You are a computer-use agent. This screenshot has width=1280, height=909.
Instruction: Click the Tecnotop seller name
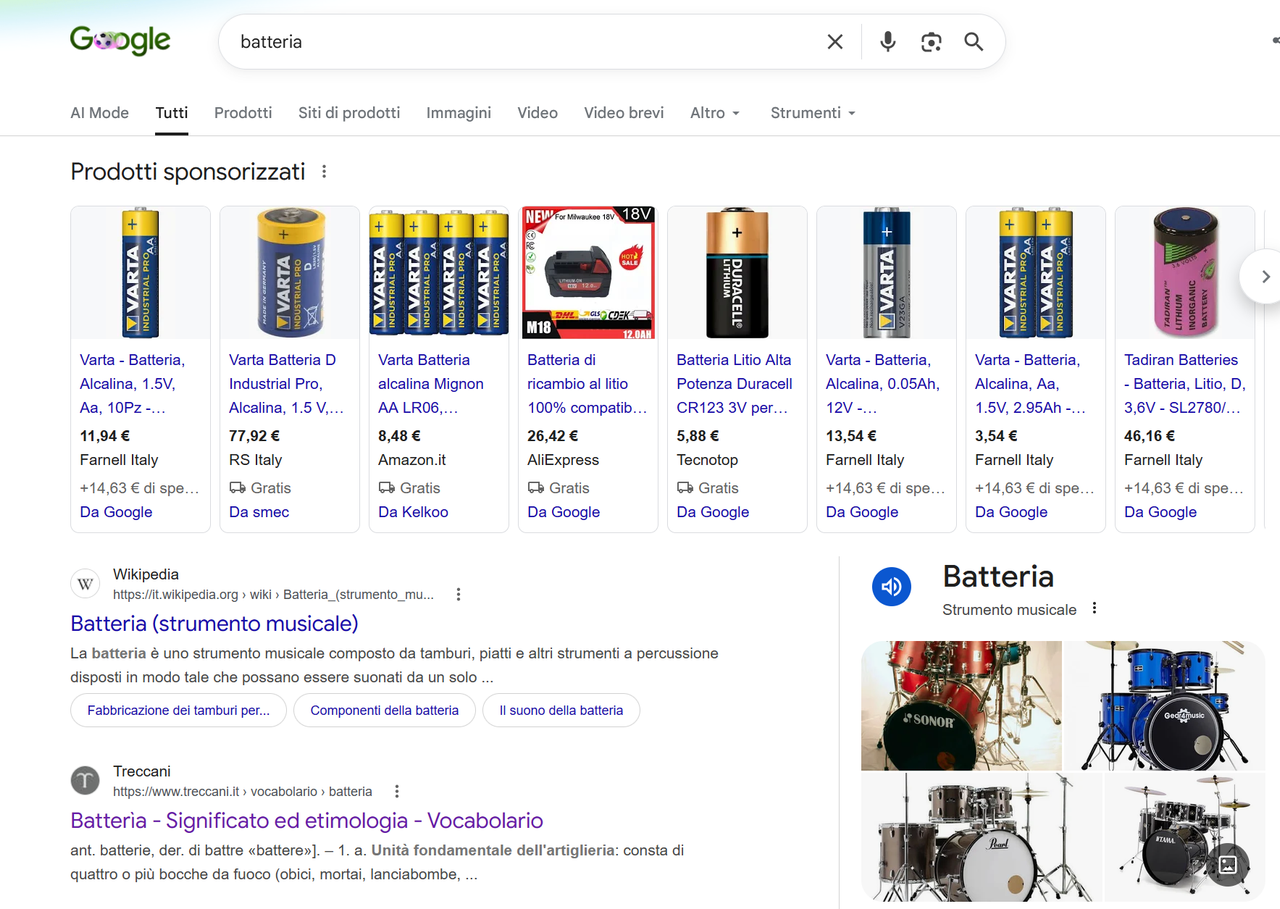(x=708, y=460)
